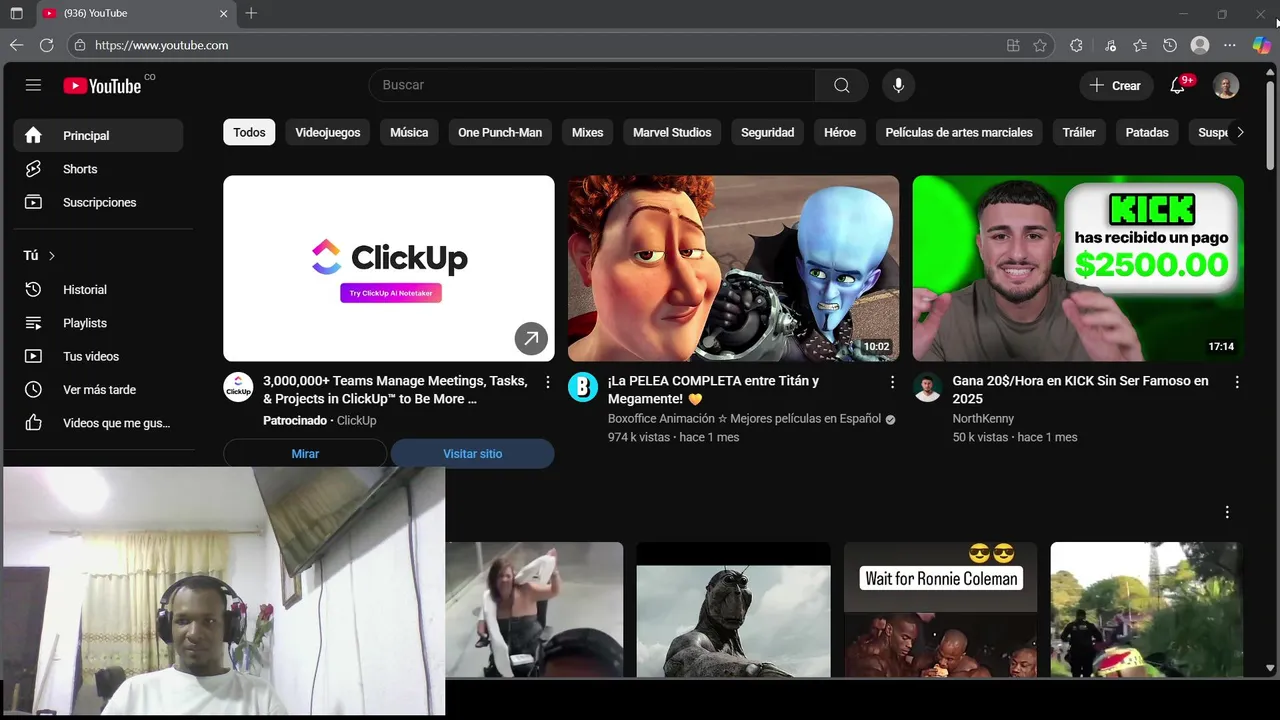Reload the browser page
The width and height of the screenshot is (1280, 720).
pyautogui.click(x=46, y=45)
